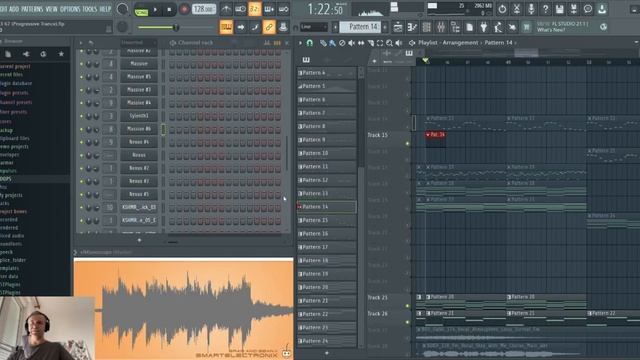This screenshot has width=640, height=360.
Task: Click the browser favorites star icon
Action: pos(61,54)
